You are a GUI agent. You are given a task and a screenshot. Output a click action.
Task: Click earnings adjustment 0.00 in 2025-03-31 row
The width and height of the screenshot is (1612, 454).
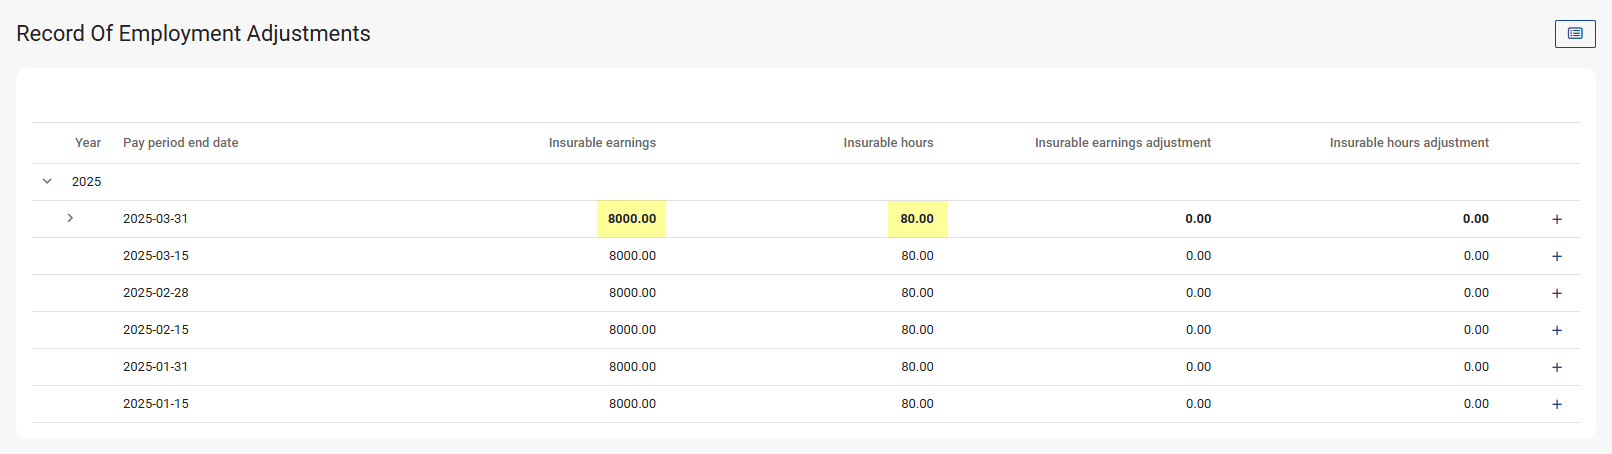pos(1198,219)
